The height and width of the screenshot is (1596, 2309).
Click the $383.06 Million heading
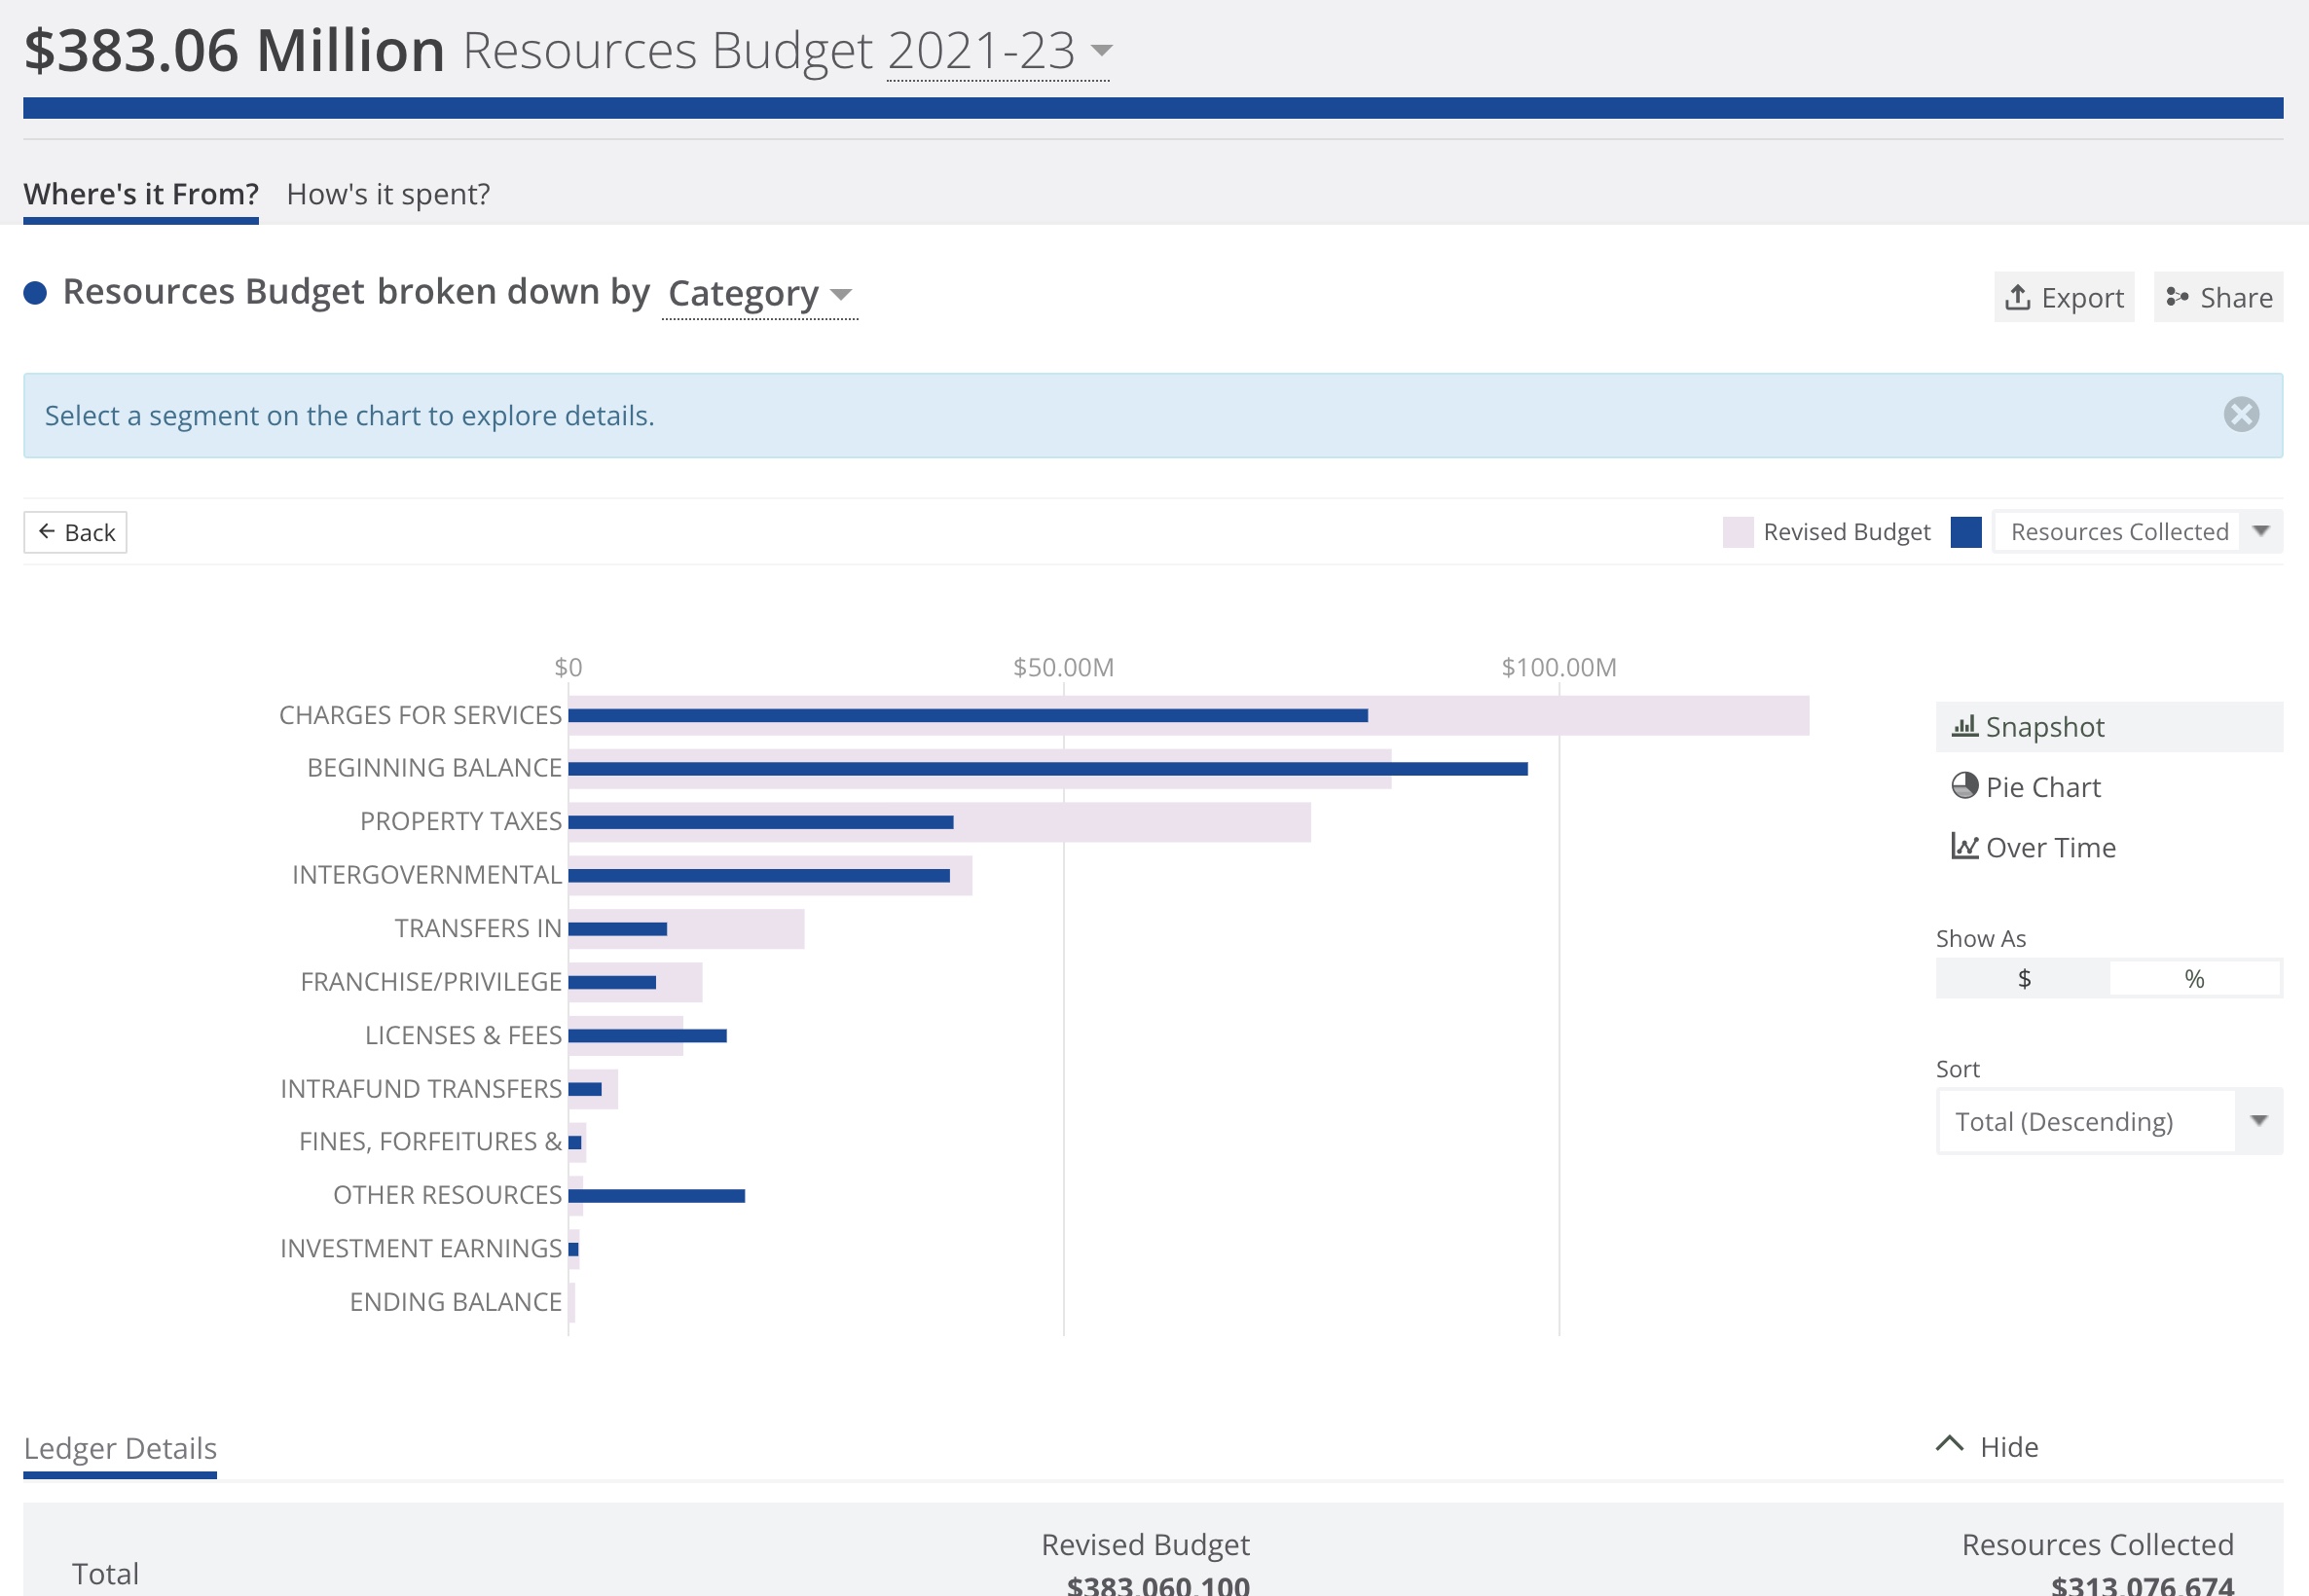[234, 50]
